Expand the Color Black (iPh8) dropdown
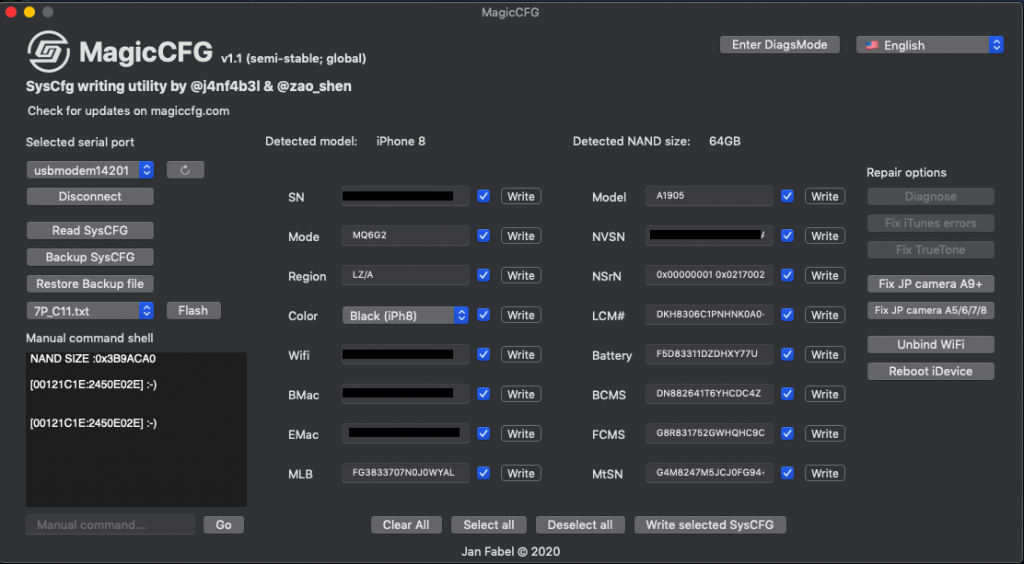Screen dimensions: 1024x564 (x=405, y=315)
